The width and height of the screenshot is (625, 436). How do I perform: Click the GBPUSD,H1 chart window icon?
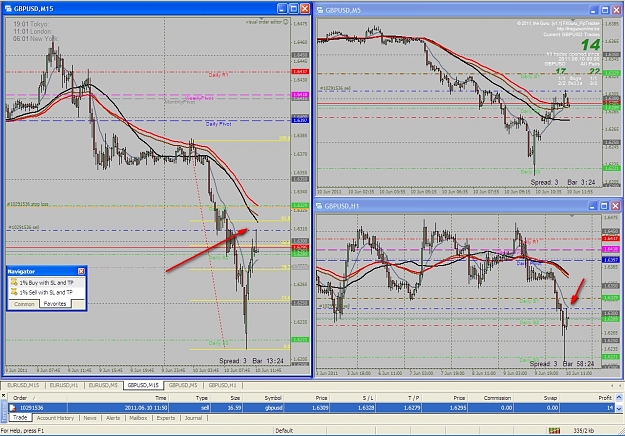[x=320, y=206]
